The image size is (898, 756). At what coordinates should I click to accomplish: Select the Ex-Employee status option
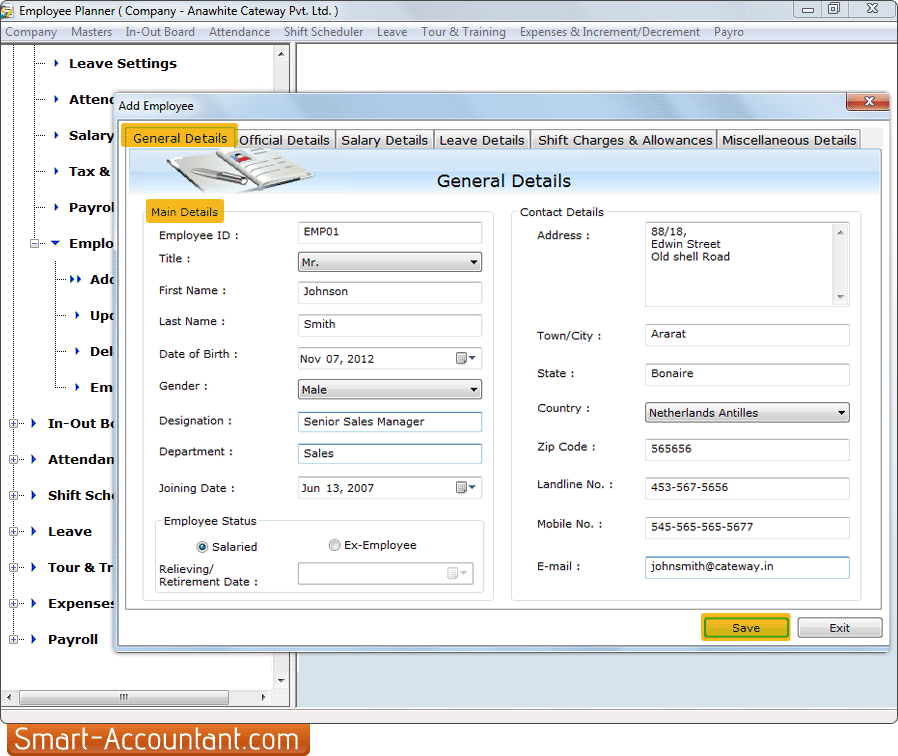click(x=334, y=544)
